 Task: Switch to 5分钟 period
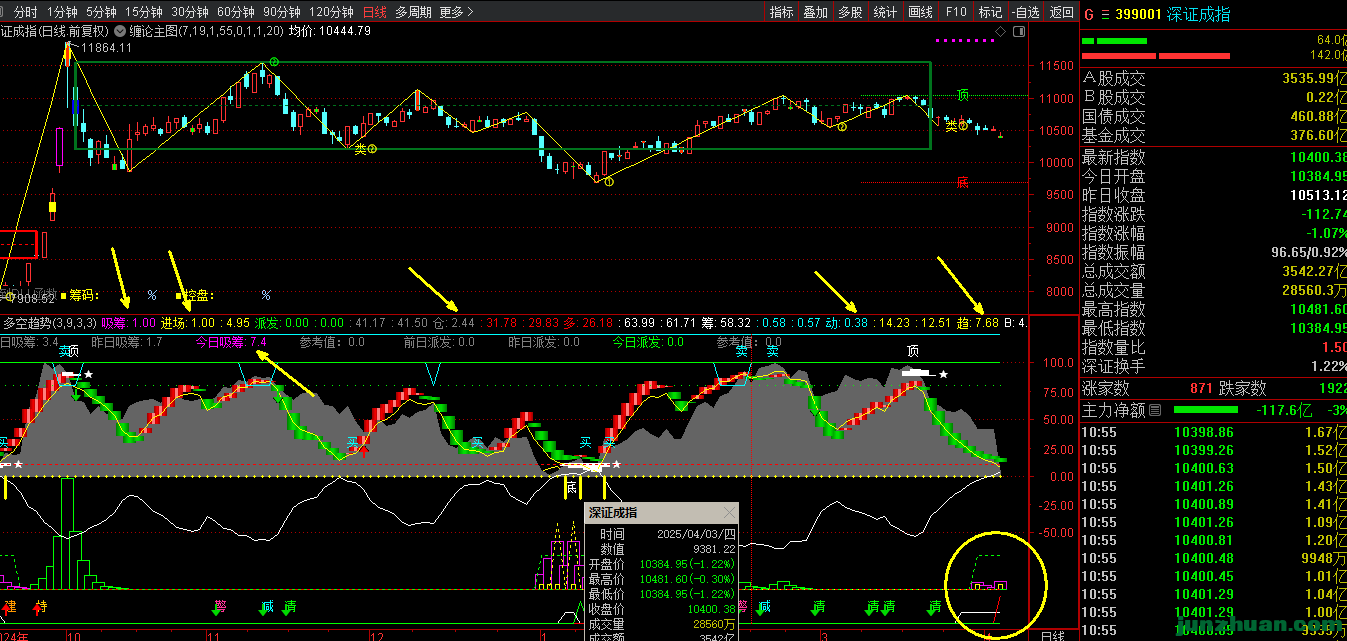pos(101,12)
